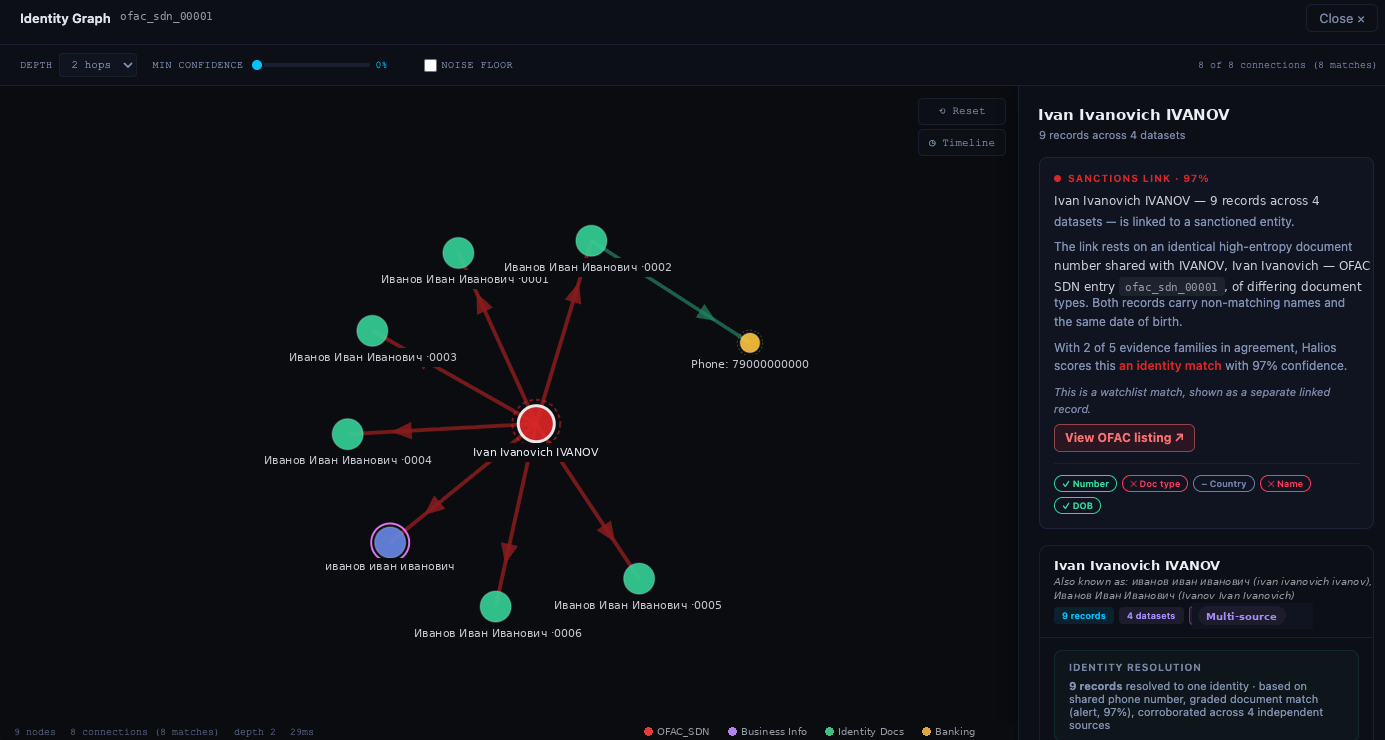This screenshot has height=740, width=1385.
Task: Select the green node ending 0002
Action: (x=591, y=241)
